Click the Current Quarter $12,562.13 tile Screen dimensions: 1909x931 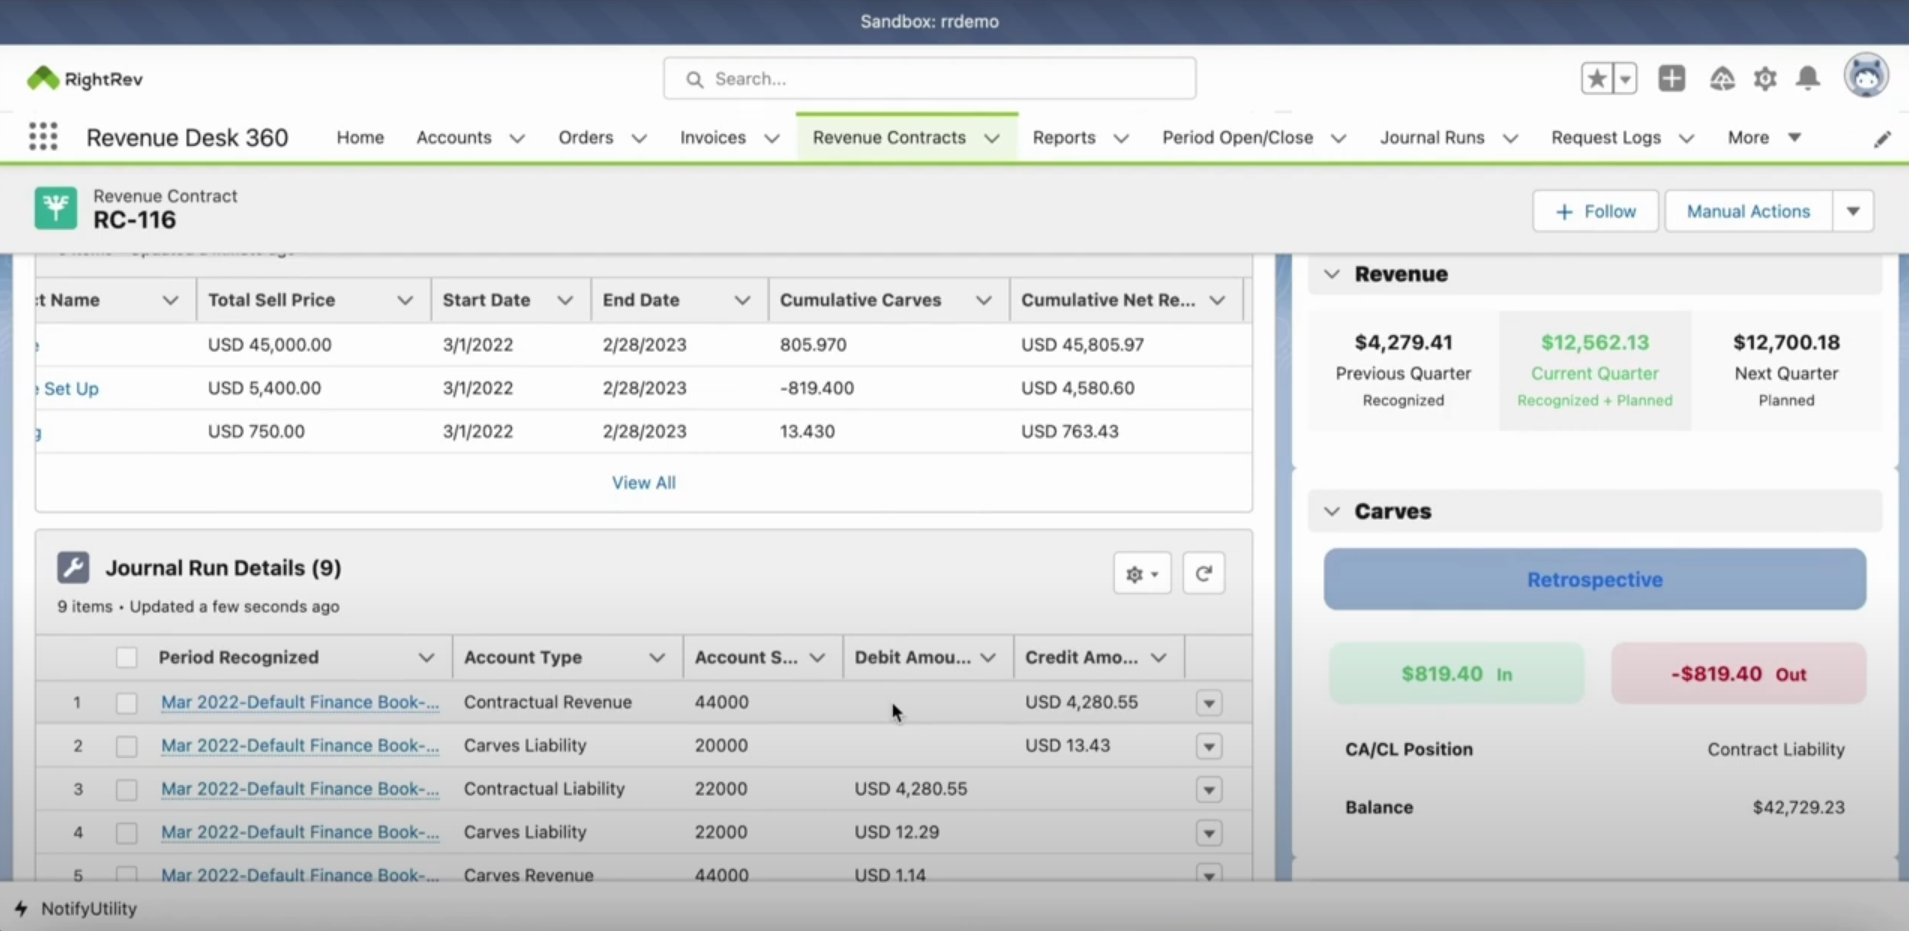[x=1595, y=371]
